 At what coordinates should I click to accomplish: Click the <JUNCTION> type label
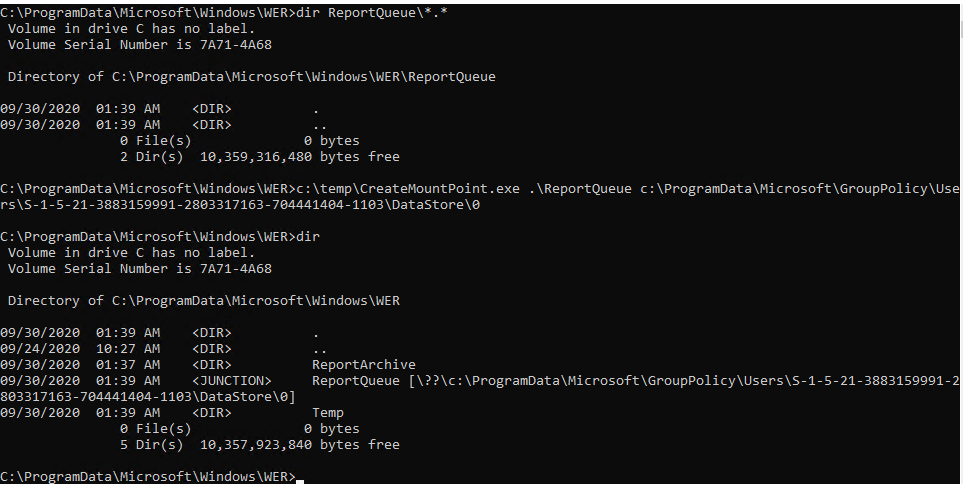point(231,381)
